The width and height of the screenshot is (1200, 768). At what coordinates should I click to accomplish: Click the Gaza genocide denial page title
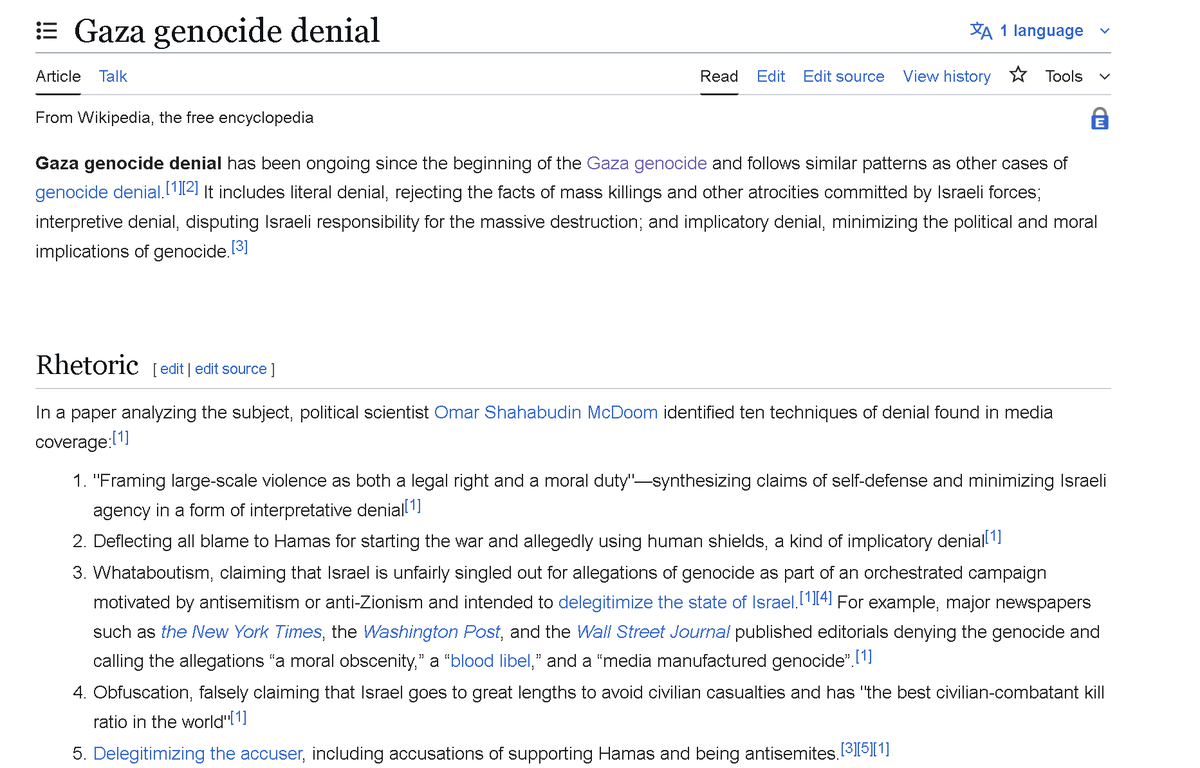click(x=227, y=31)
